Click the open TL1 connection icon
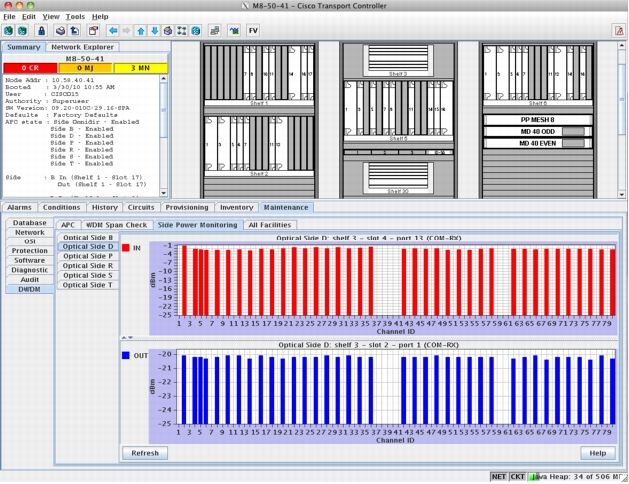Screen dimensions: 629x484 (215, 30)
